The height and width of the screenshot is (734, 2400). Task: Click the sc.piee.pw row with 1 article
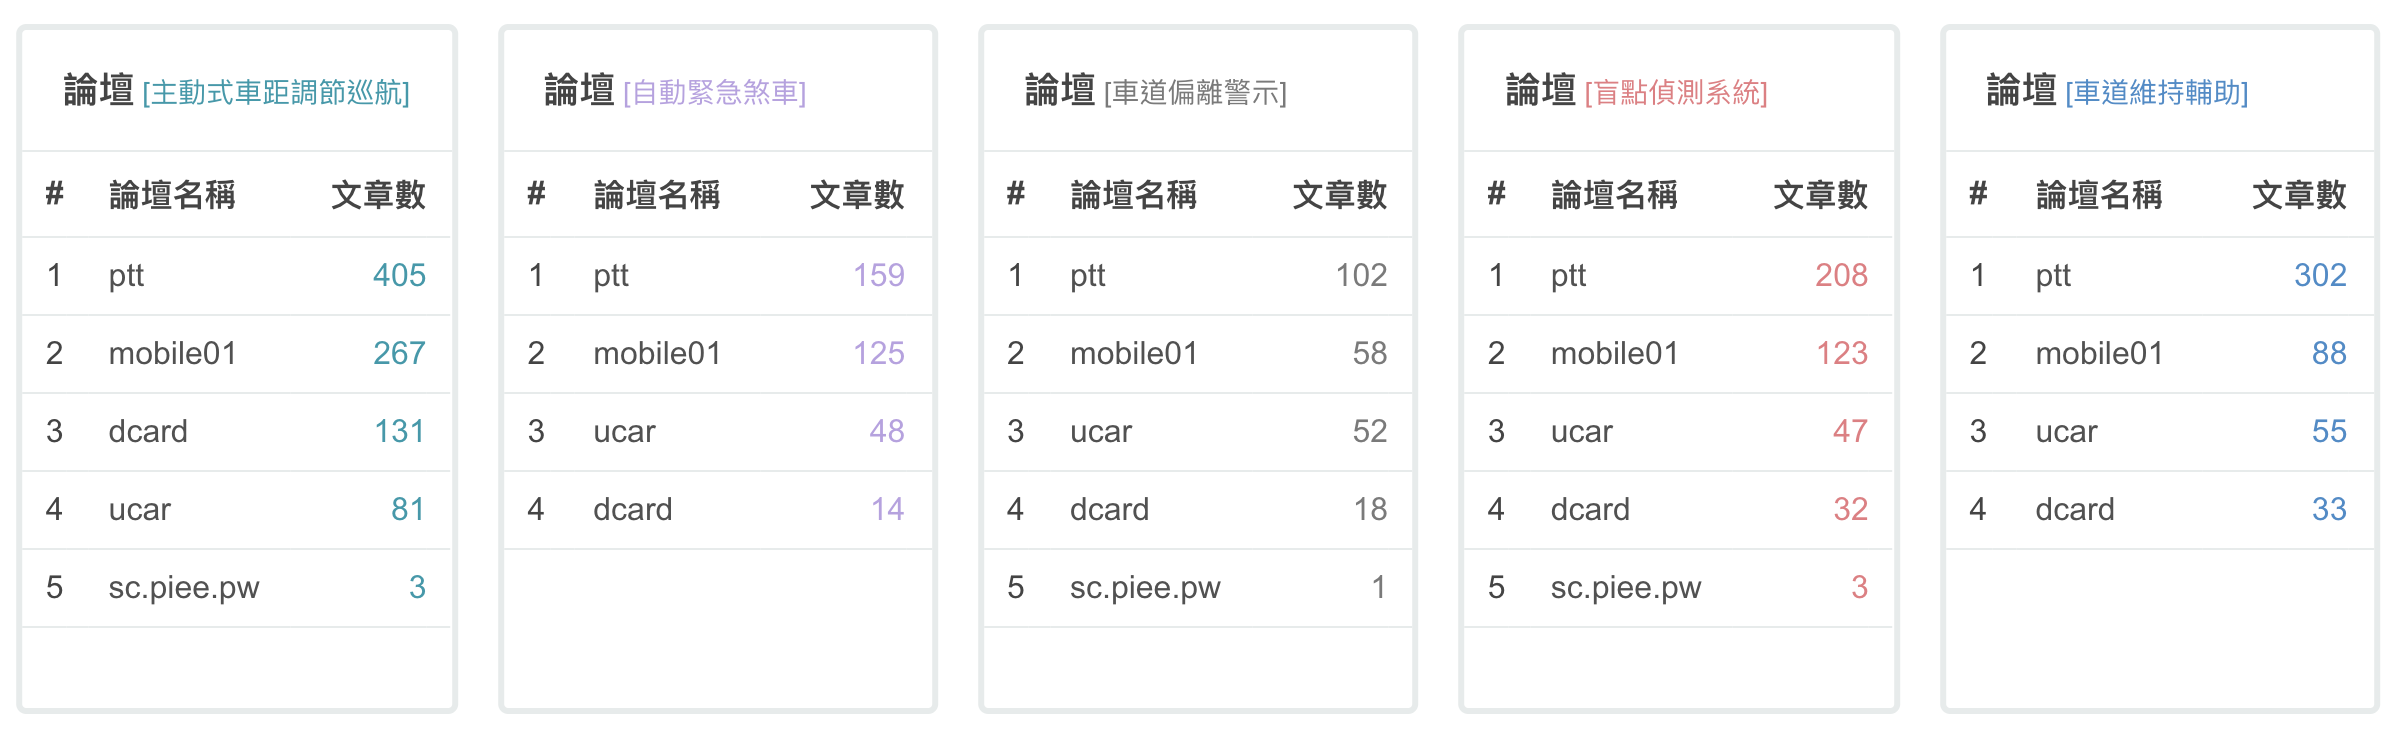(x=1198, y=587)
